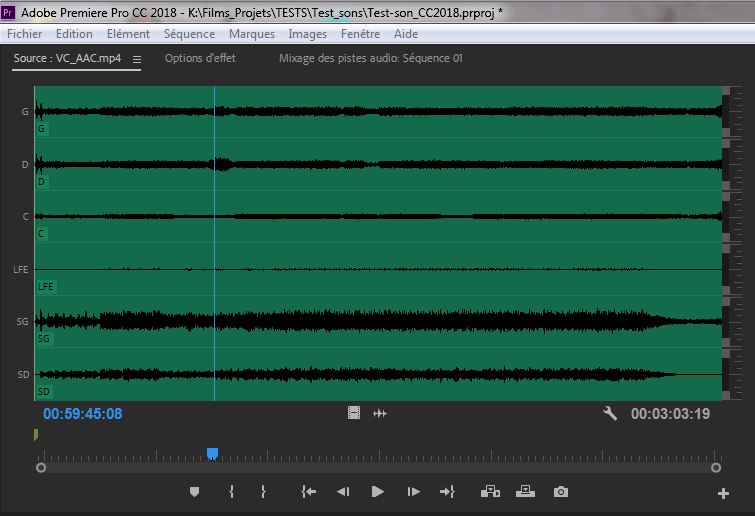Step back one frame
Viewport: 755px width, 516px height.
coord(343,491)
